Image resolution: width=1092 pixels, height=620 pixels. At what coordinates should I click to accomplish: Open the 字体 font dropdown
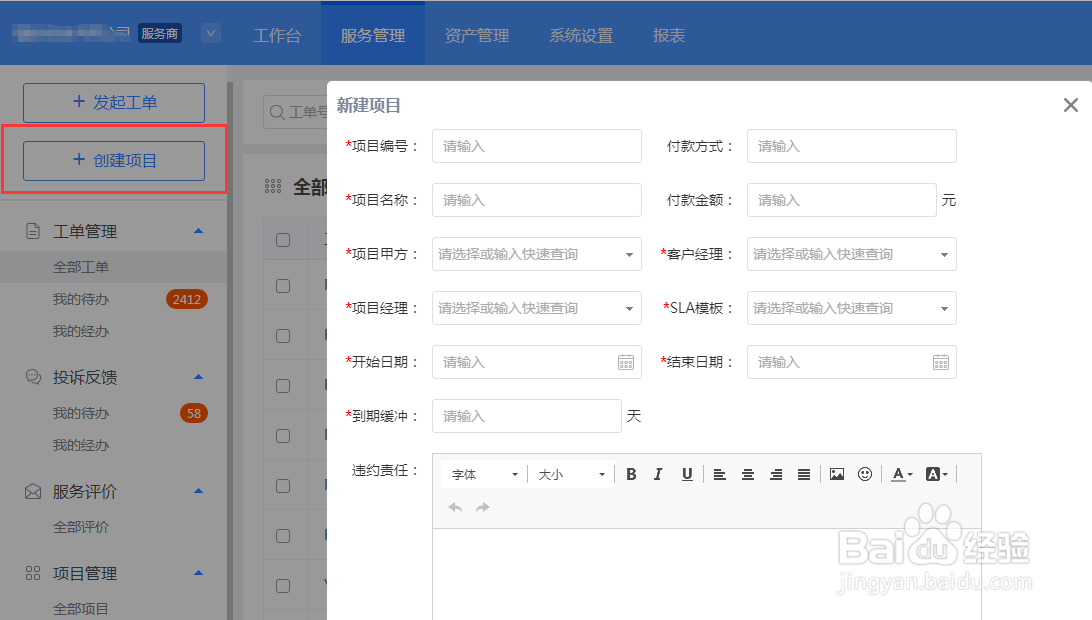point(483,473)
